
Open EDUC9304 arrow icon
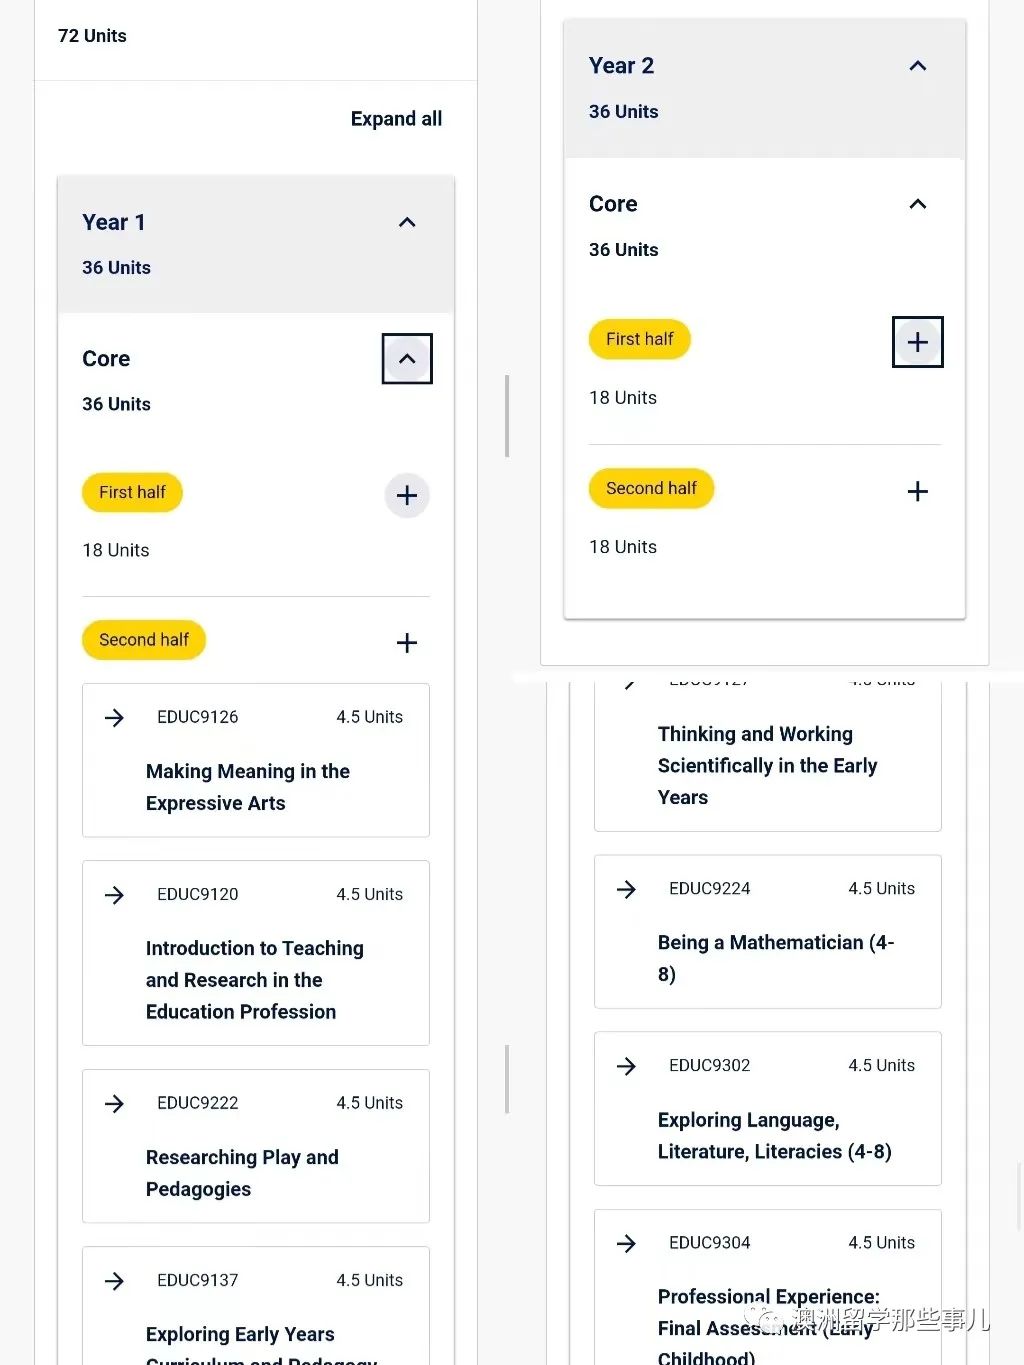(627, 1243)
